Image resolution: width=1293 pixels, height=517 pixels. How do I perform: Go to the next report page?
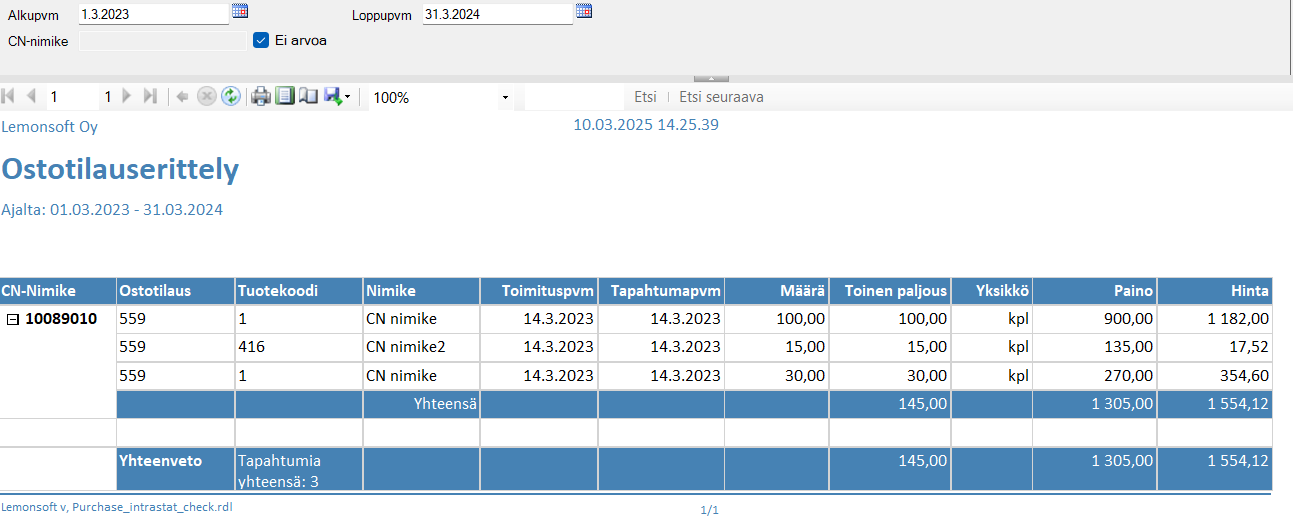pos(127,97)
